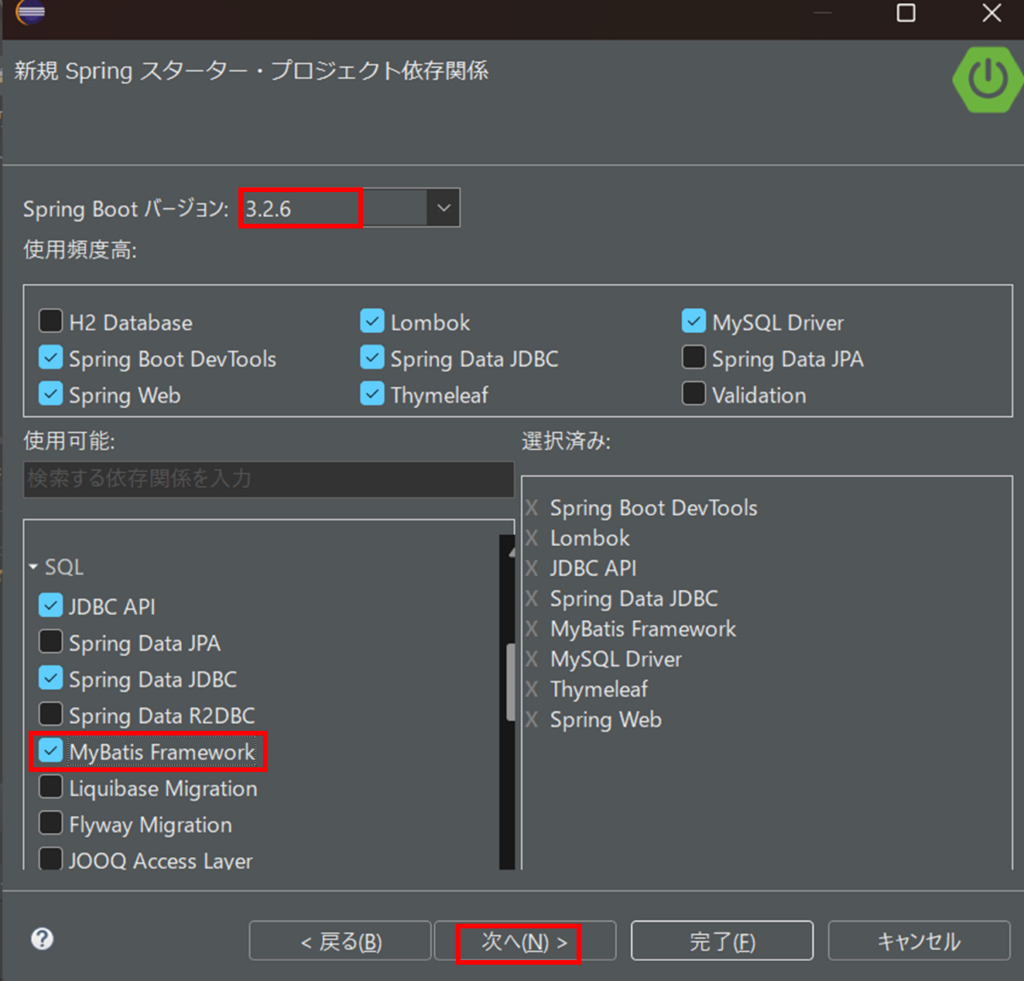The width and height of the screenshot is (1024, 981).
Task: Check Spring Data R2DBC option
Action: pos(51,715)
